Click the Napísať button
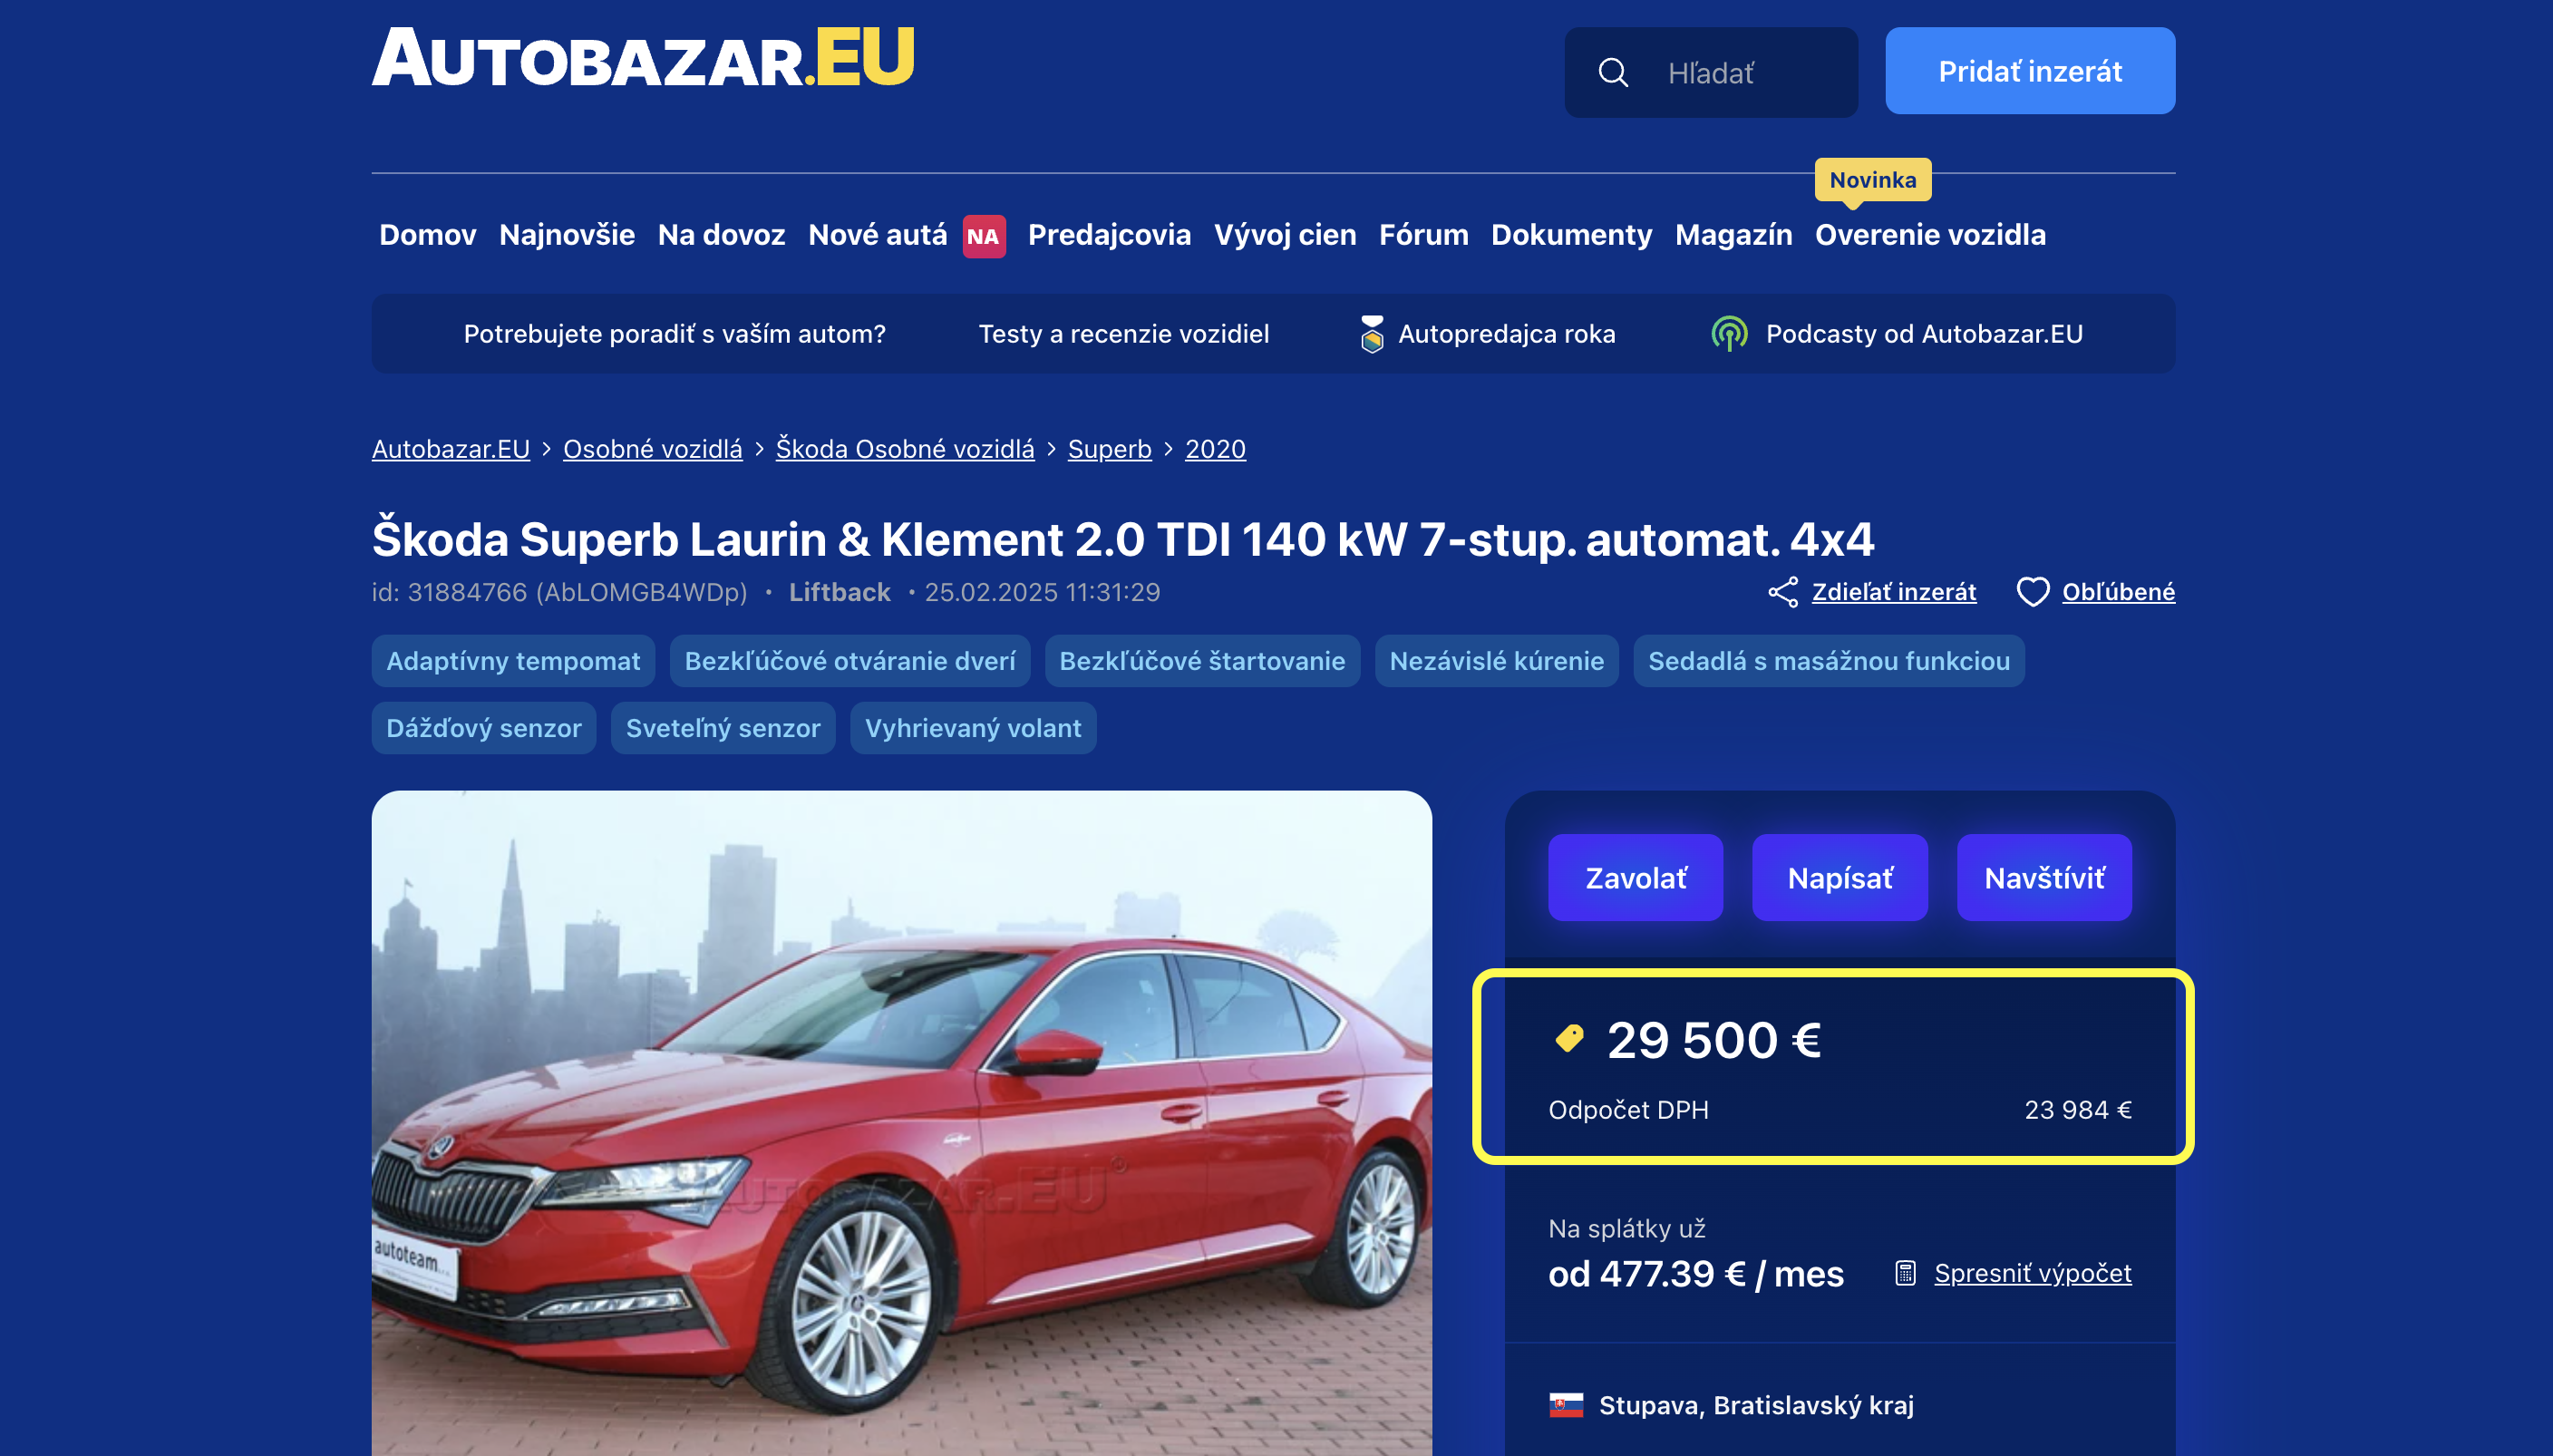Screen dimensions: 2553x1456 1840,878
